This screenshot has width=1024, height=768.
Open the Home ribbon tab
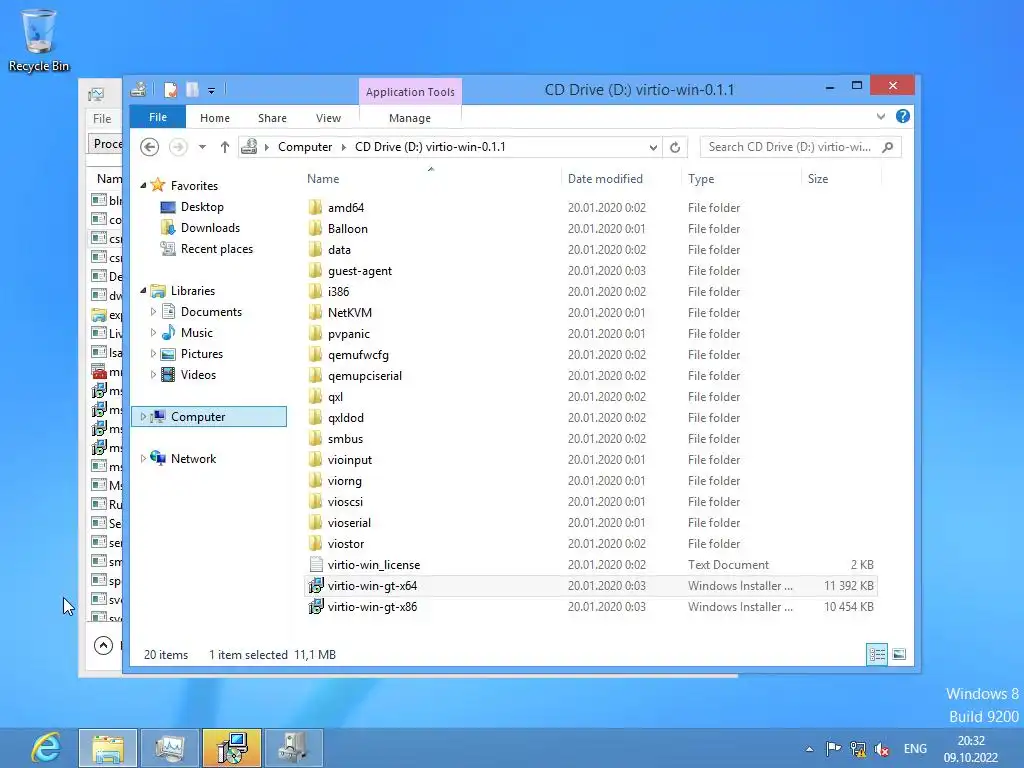pos(215,118)
